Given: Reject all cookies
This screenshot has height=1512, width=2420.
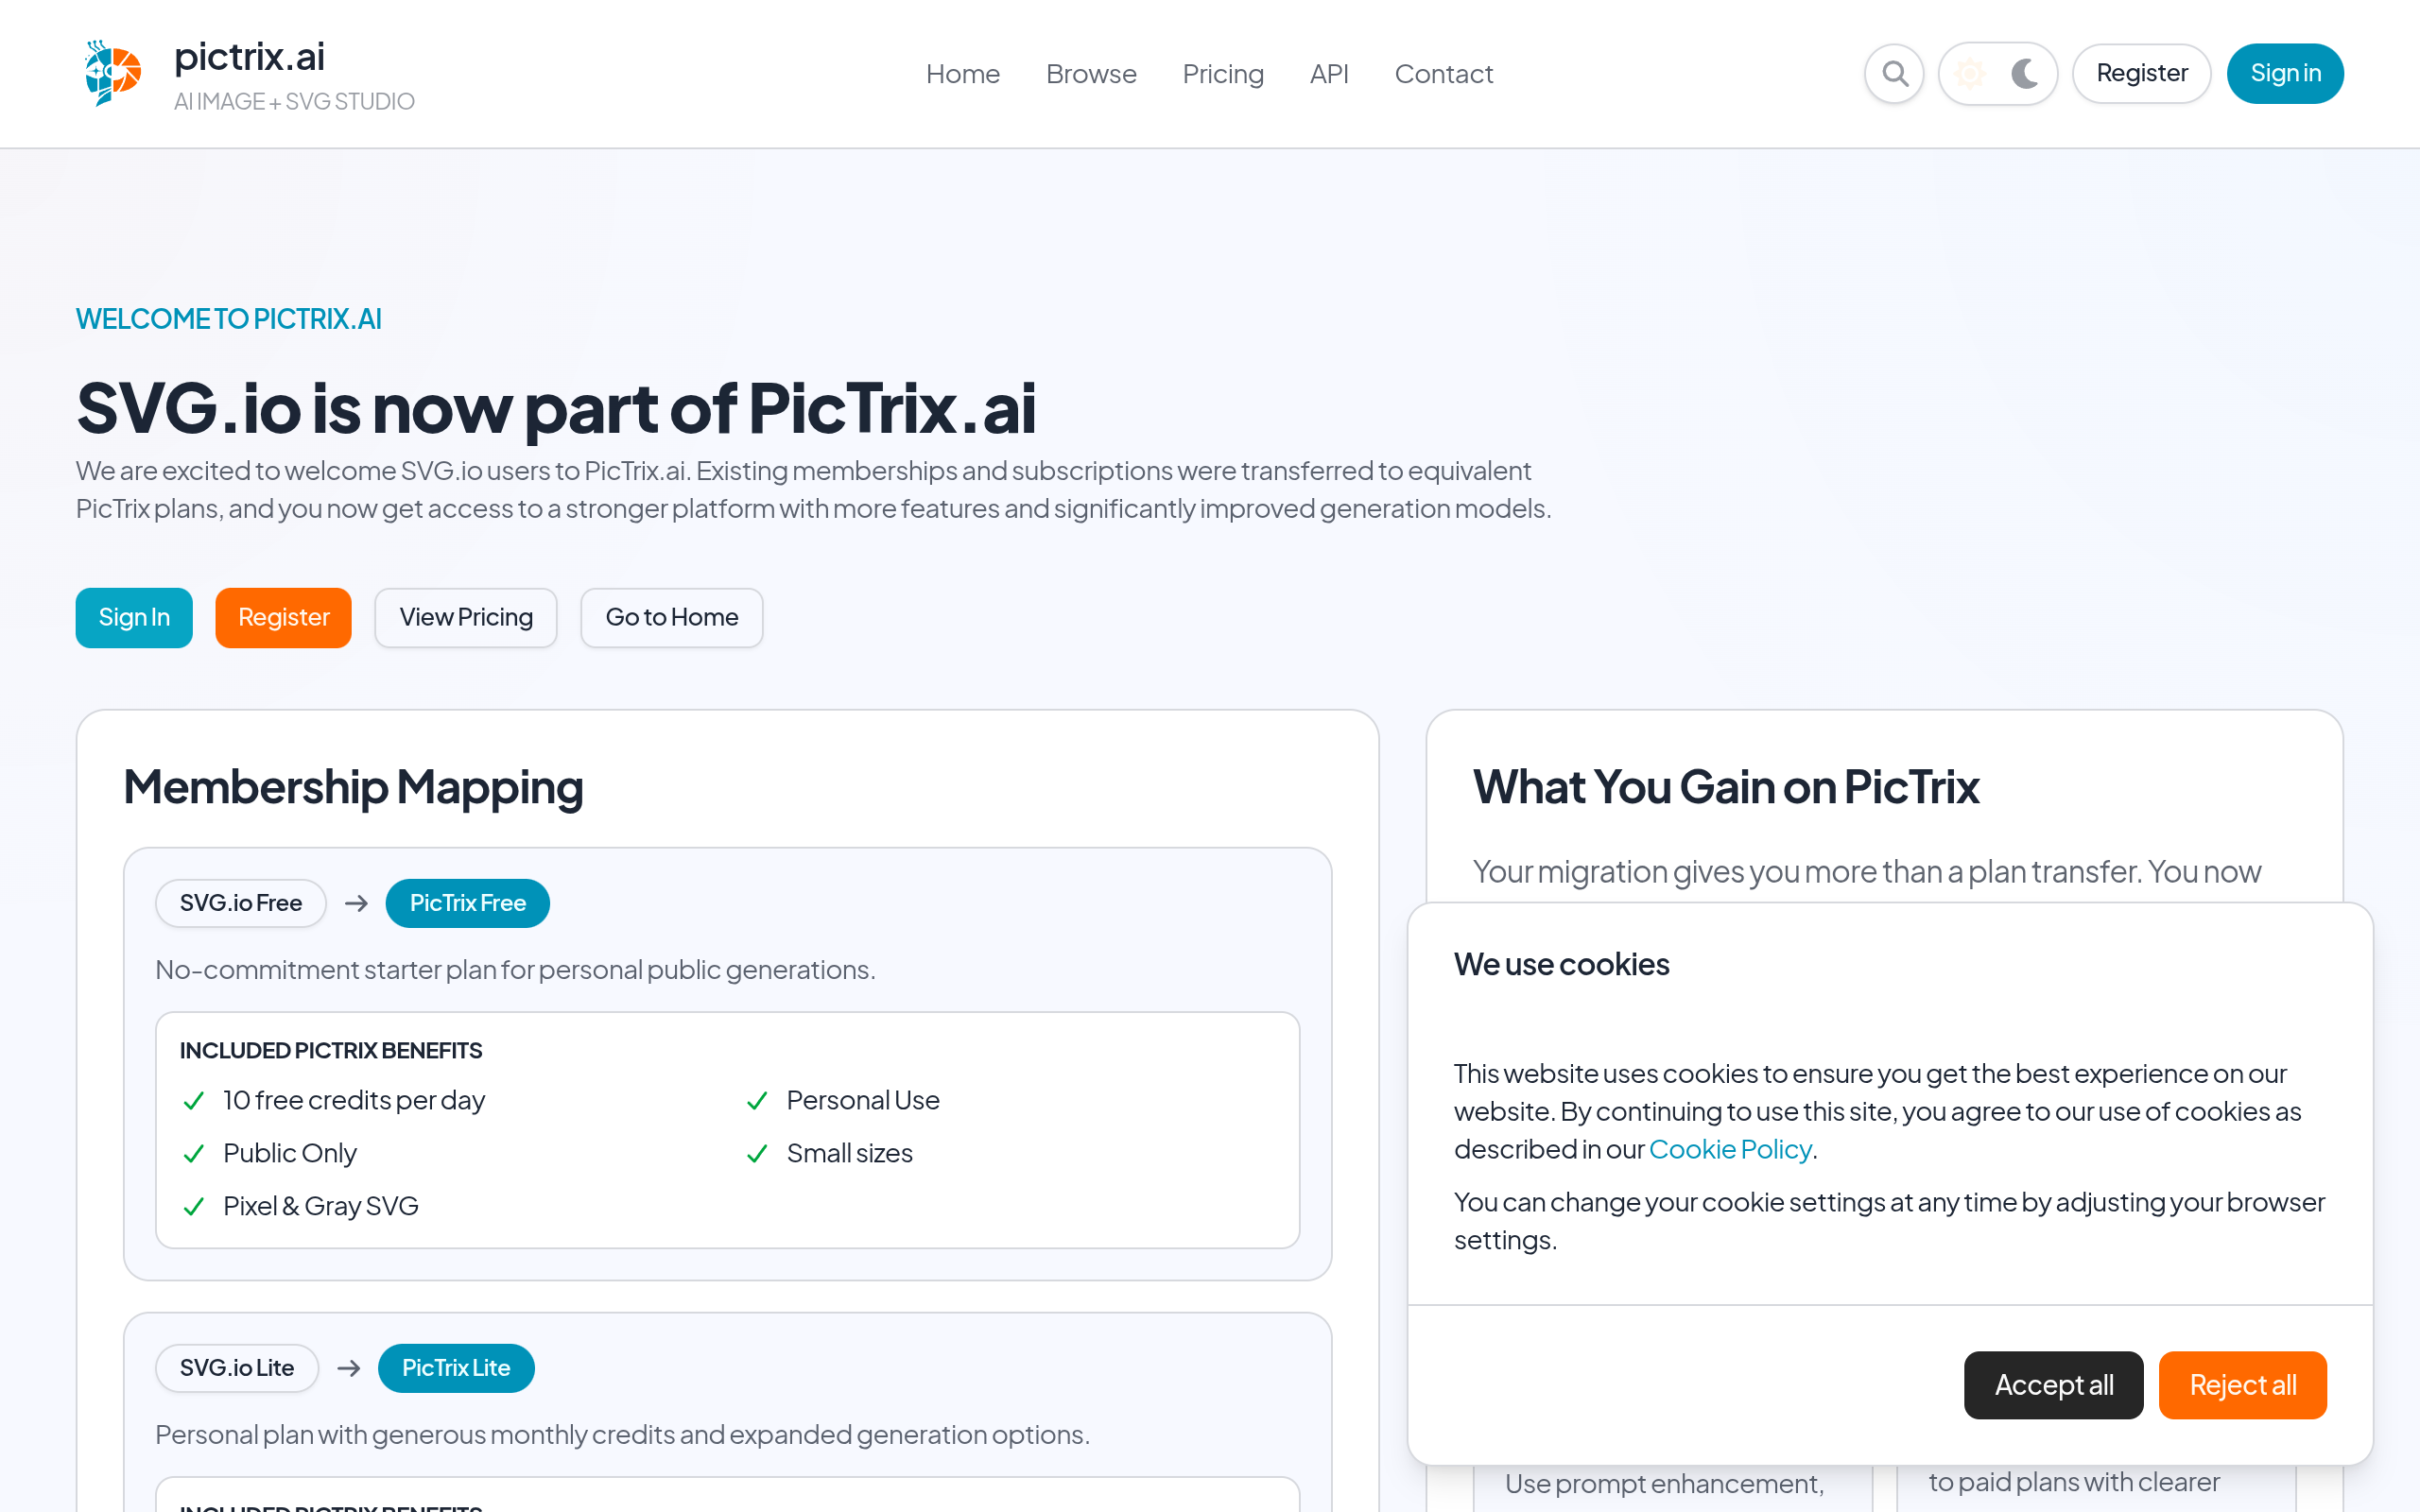Looking at the screenshot, I should pos(2242,1384).
